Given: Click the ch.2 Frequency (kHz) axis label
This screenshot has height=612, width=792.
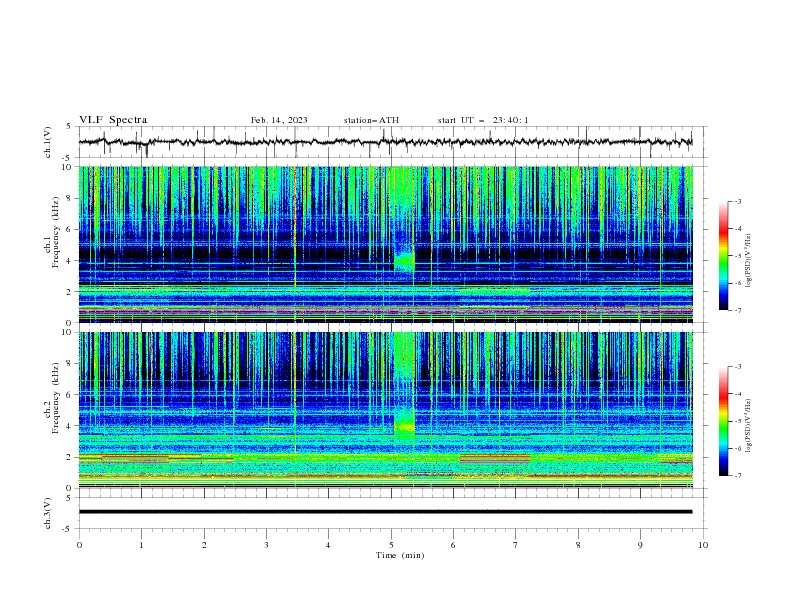Looking at the screenshot, I should click(x=52, y=398).
